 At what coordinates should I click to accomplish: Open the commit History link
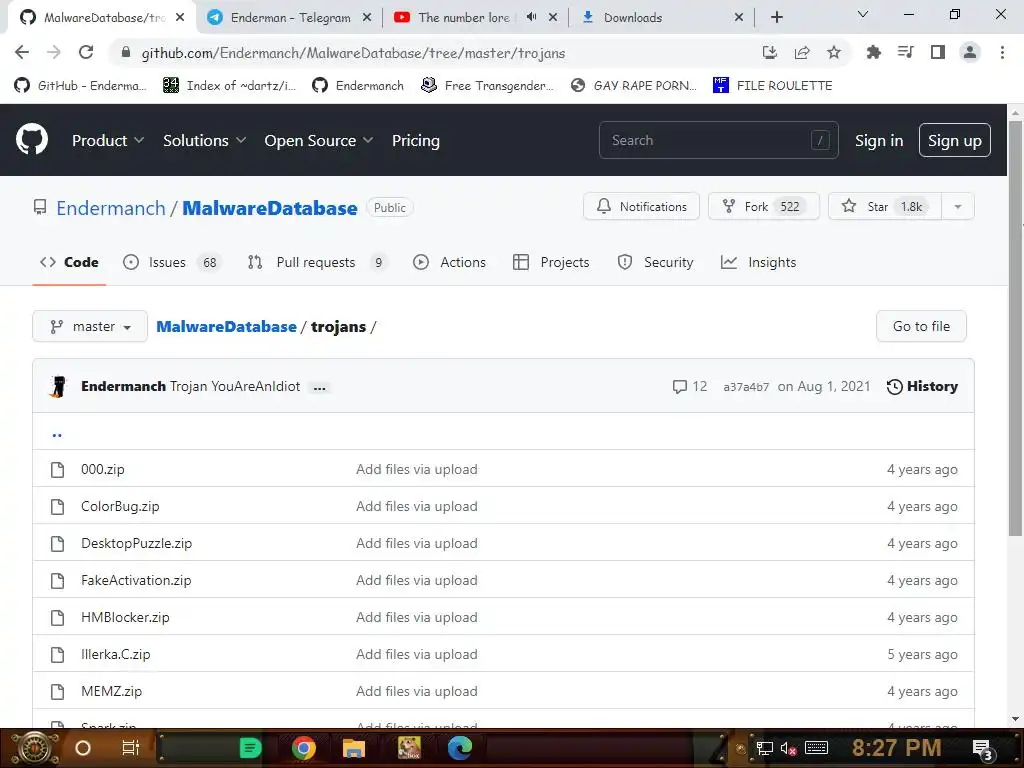pos(922,387)
